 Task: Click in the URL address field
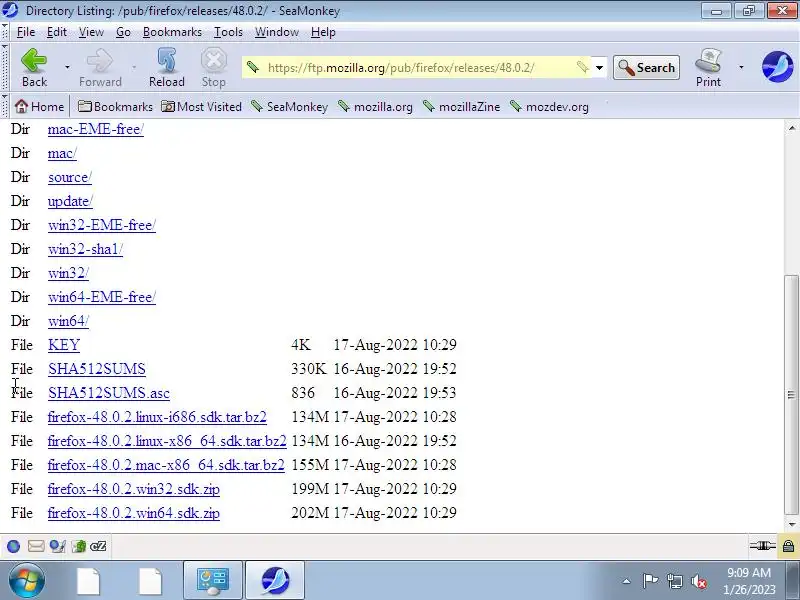click(x=416, y=68)
